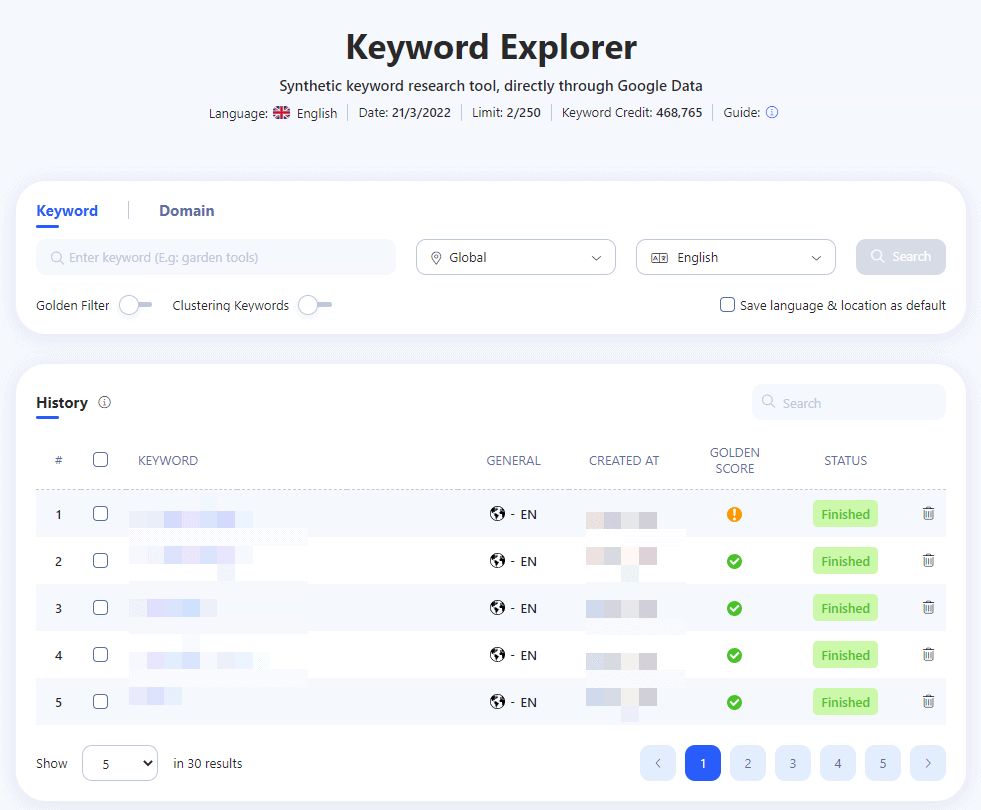Select the checkbox for history row 3
The image size is (981, 810).
(x=100, y=607)
